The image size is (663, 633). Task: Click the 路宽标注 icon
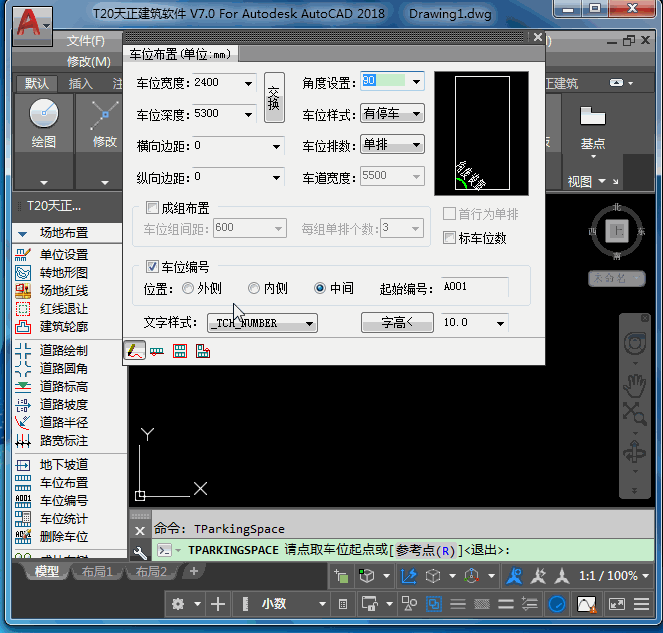click(23, 441)
